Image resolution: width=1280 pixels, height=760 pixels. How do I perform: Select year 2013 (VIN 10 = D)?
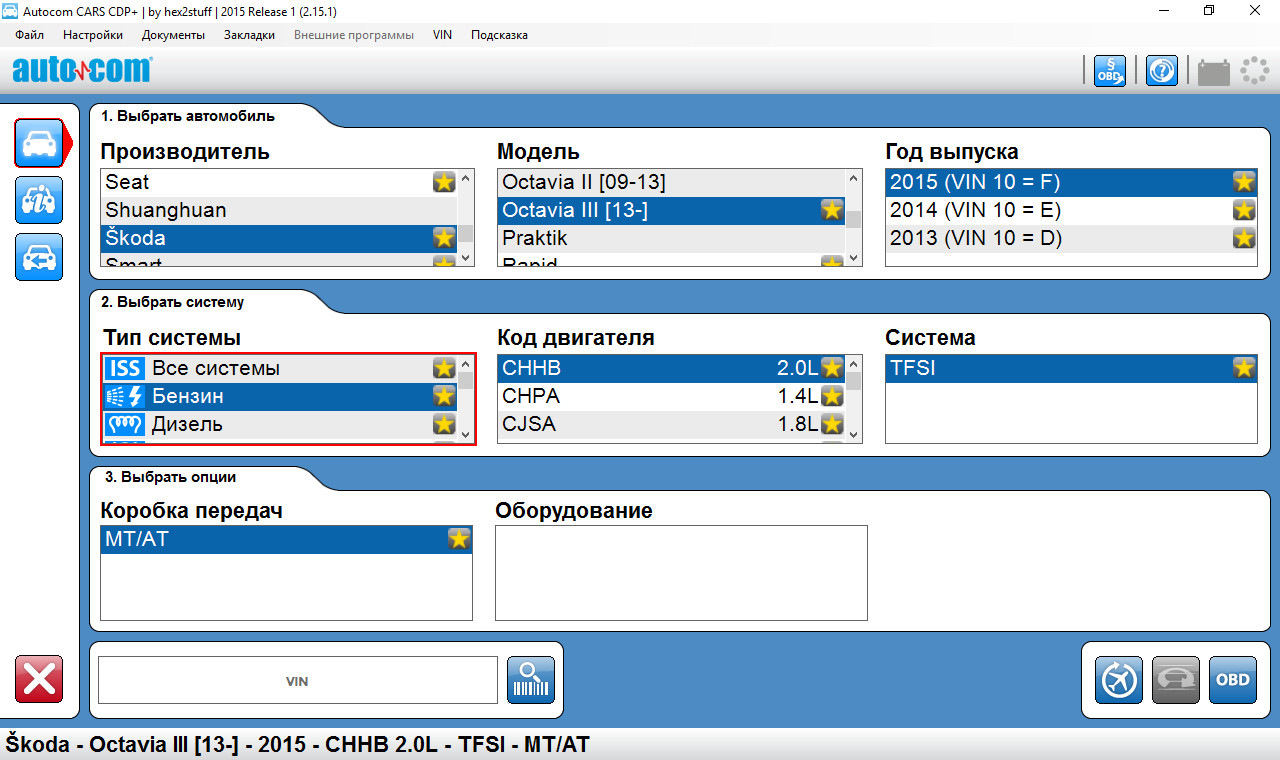[x=1071, y=238]
